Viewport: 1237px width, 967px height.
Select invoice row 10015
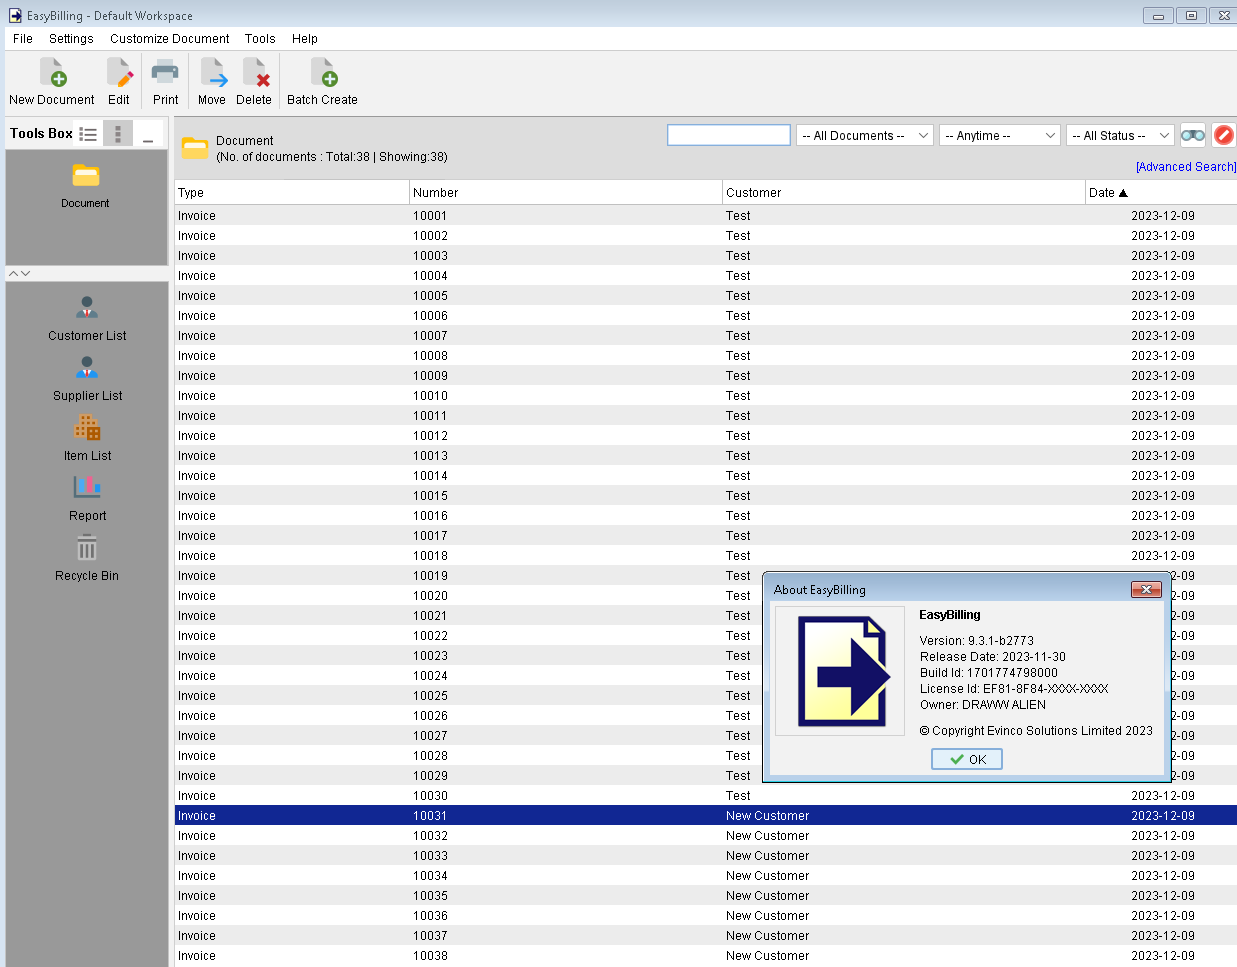point(706,496)
